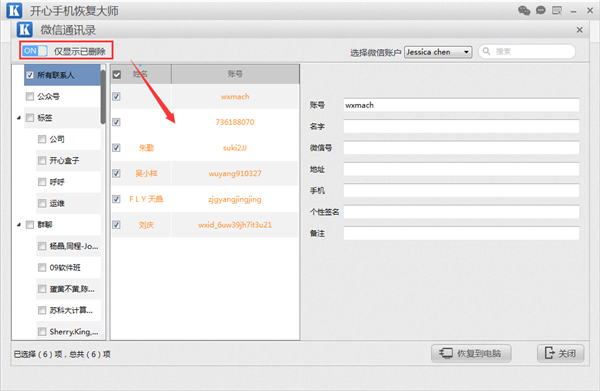Screen dimensions: 600x391
Task: Click the 个性签名 input field
Action: click(461, 212)
